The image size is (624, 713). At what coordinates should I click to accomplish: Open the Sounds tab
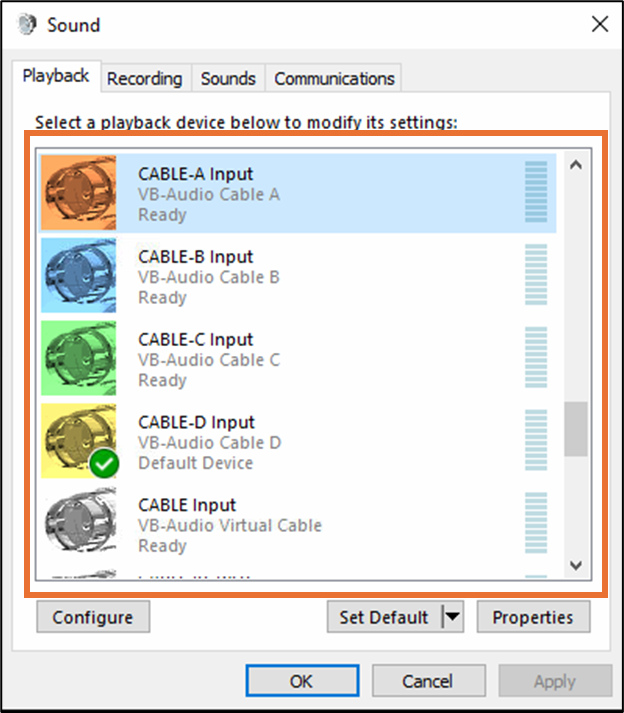tap(228, 79)
